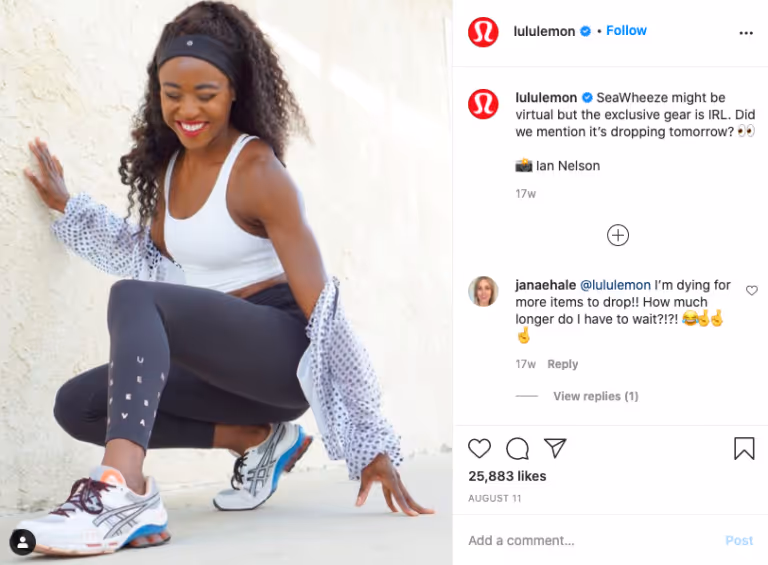Open the three-dot more options menu
The height and width of the screenshot is (565, 768).
(x=745, y=33)
